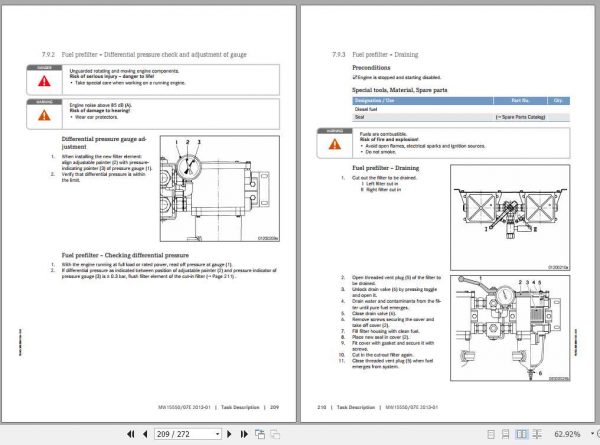The height and width of the screenshot is (445, 600).
Task: Click the section heading 7.9.3 Fuel prefilter – Draining
Action: [375, 54]
